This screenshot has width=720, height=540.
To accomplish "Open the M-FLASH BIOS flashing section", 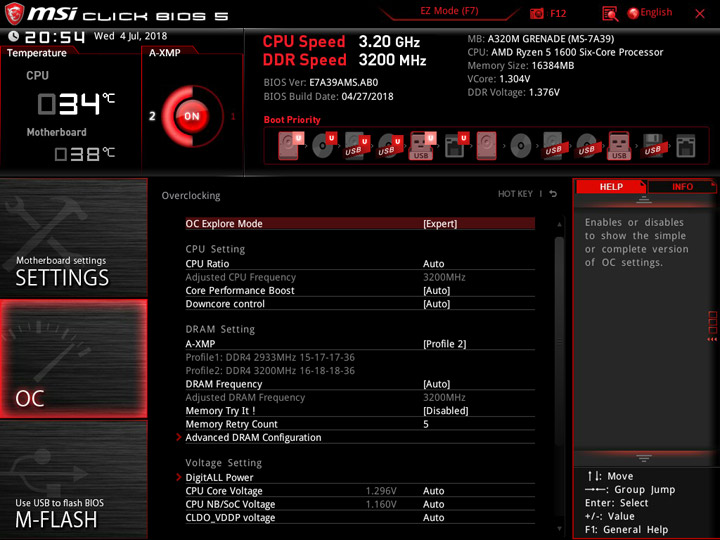I will click(73, 479).
